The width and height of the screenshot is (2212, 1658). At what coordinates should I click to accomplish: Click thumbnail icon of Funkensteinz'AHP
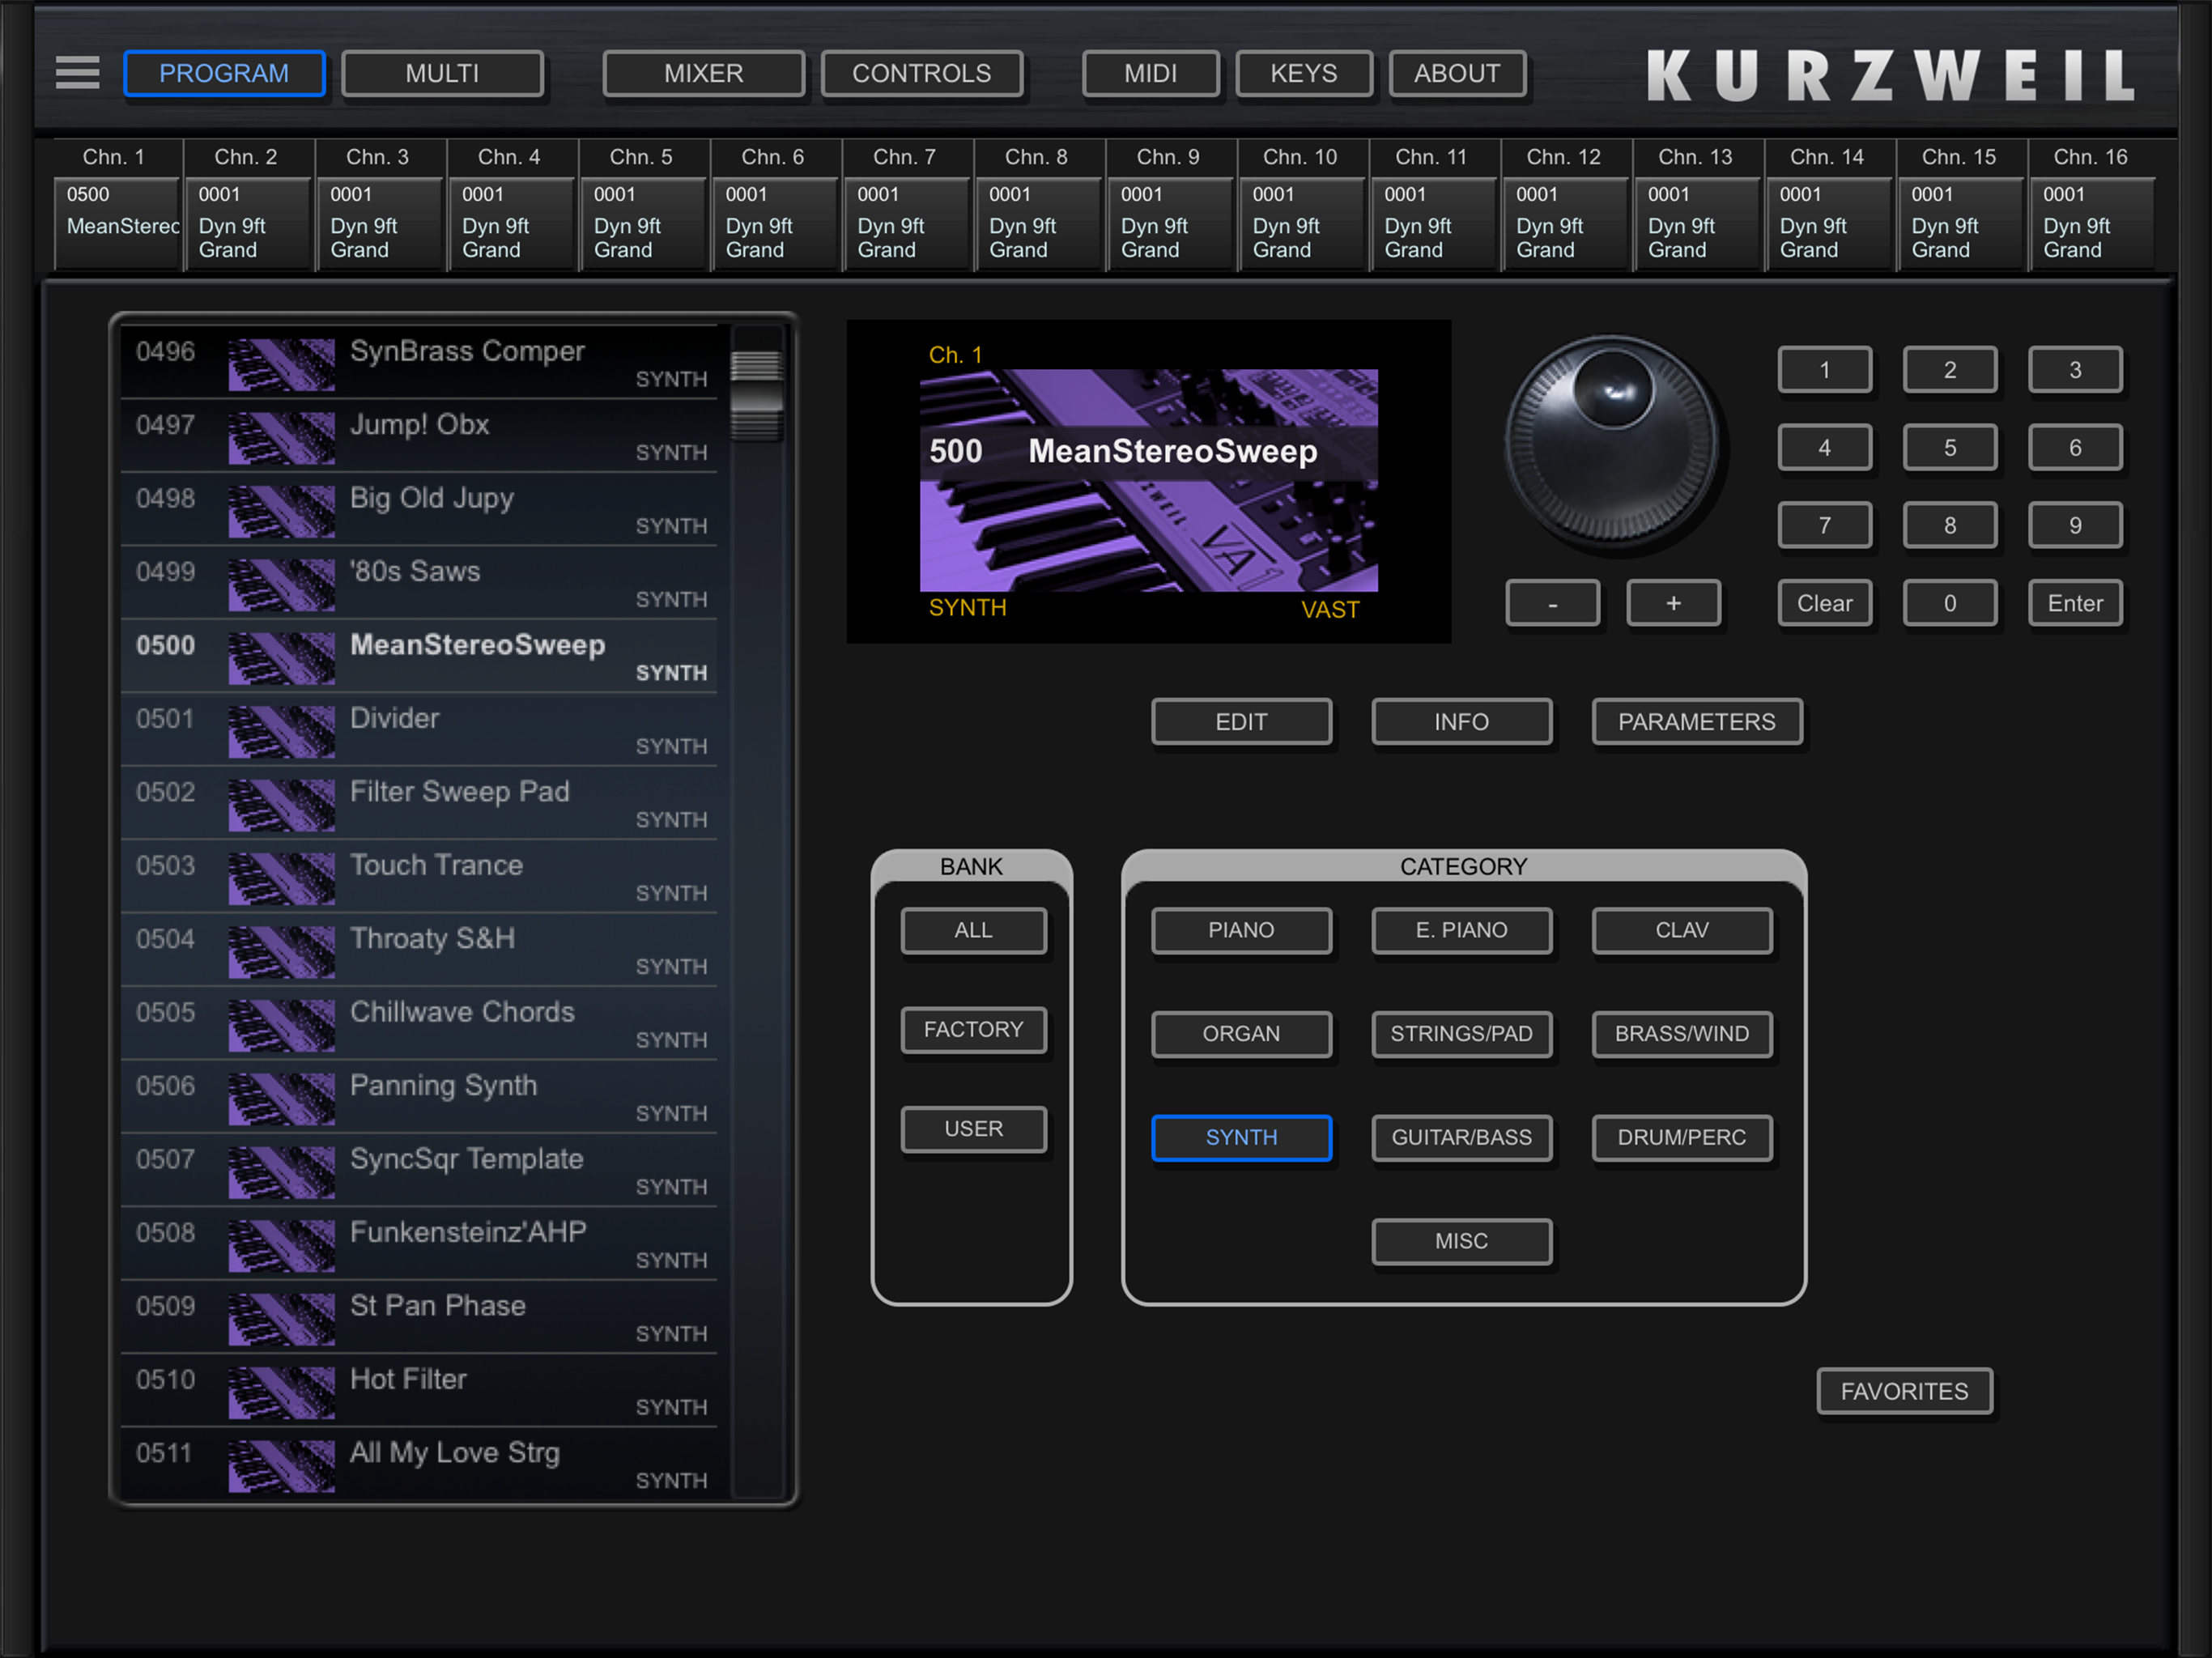[x=281, y=1245]
